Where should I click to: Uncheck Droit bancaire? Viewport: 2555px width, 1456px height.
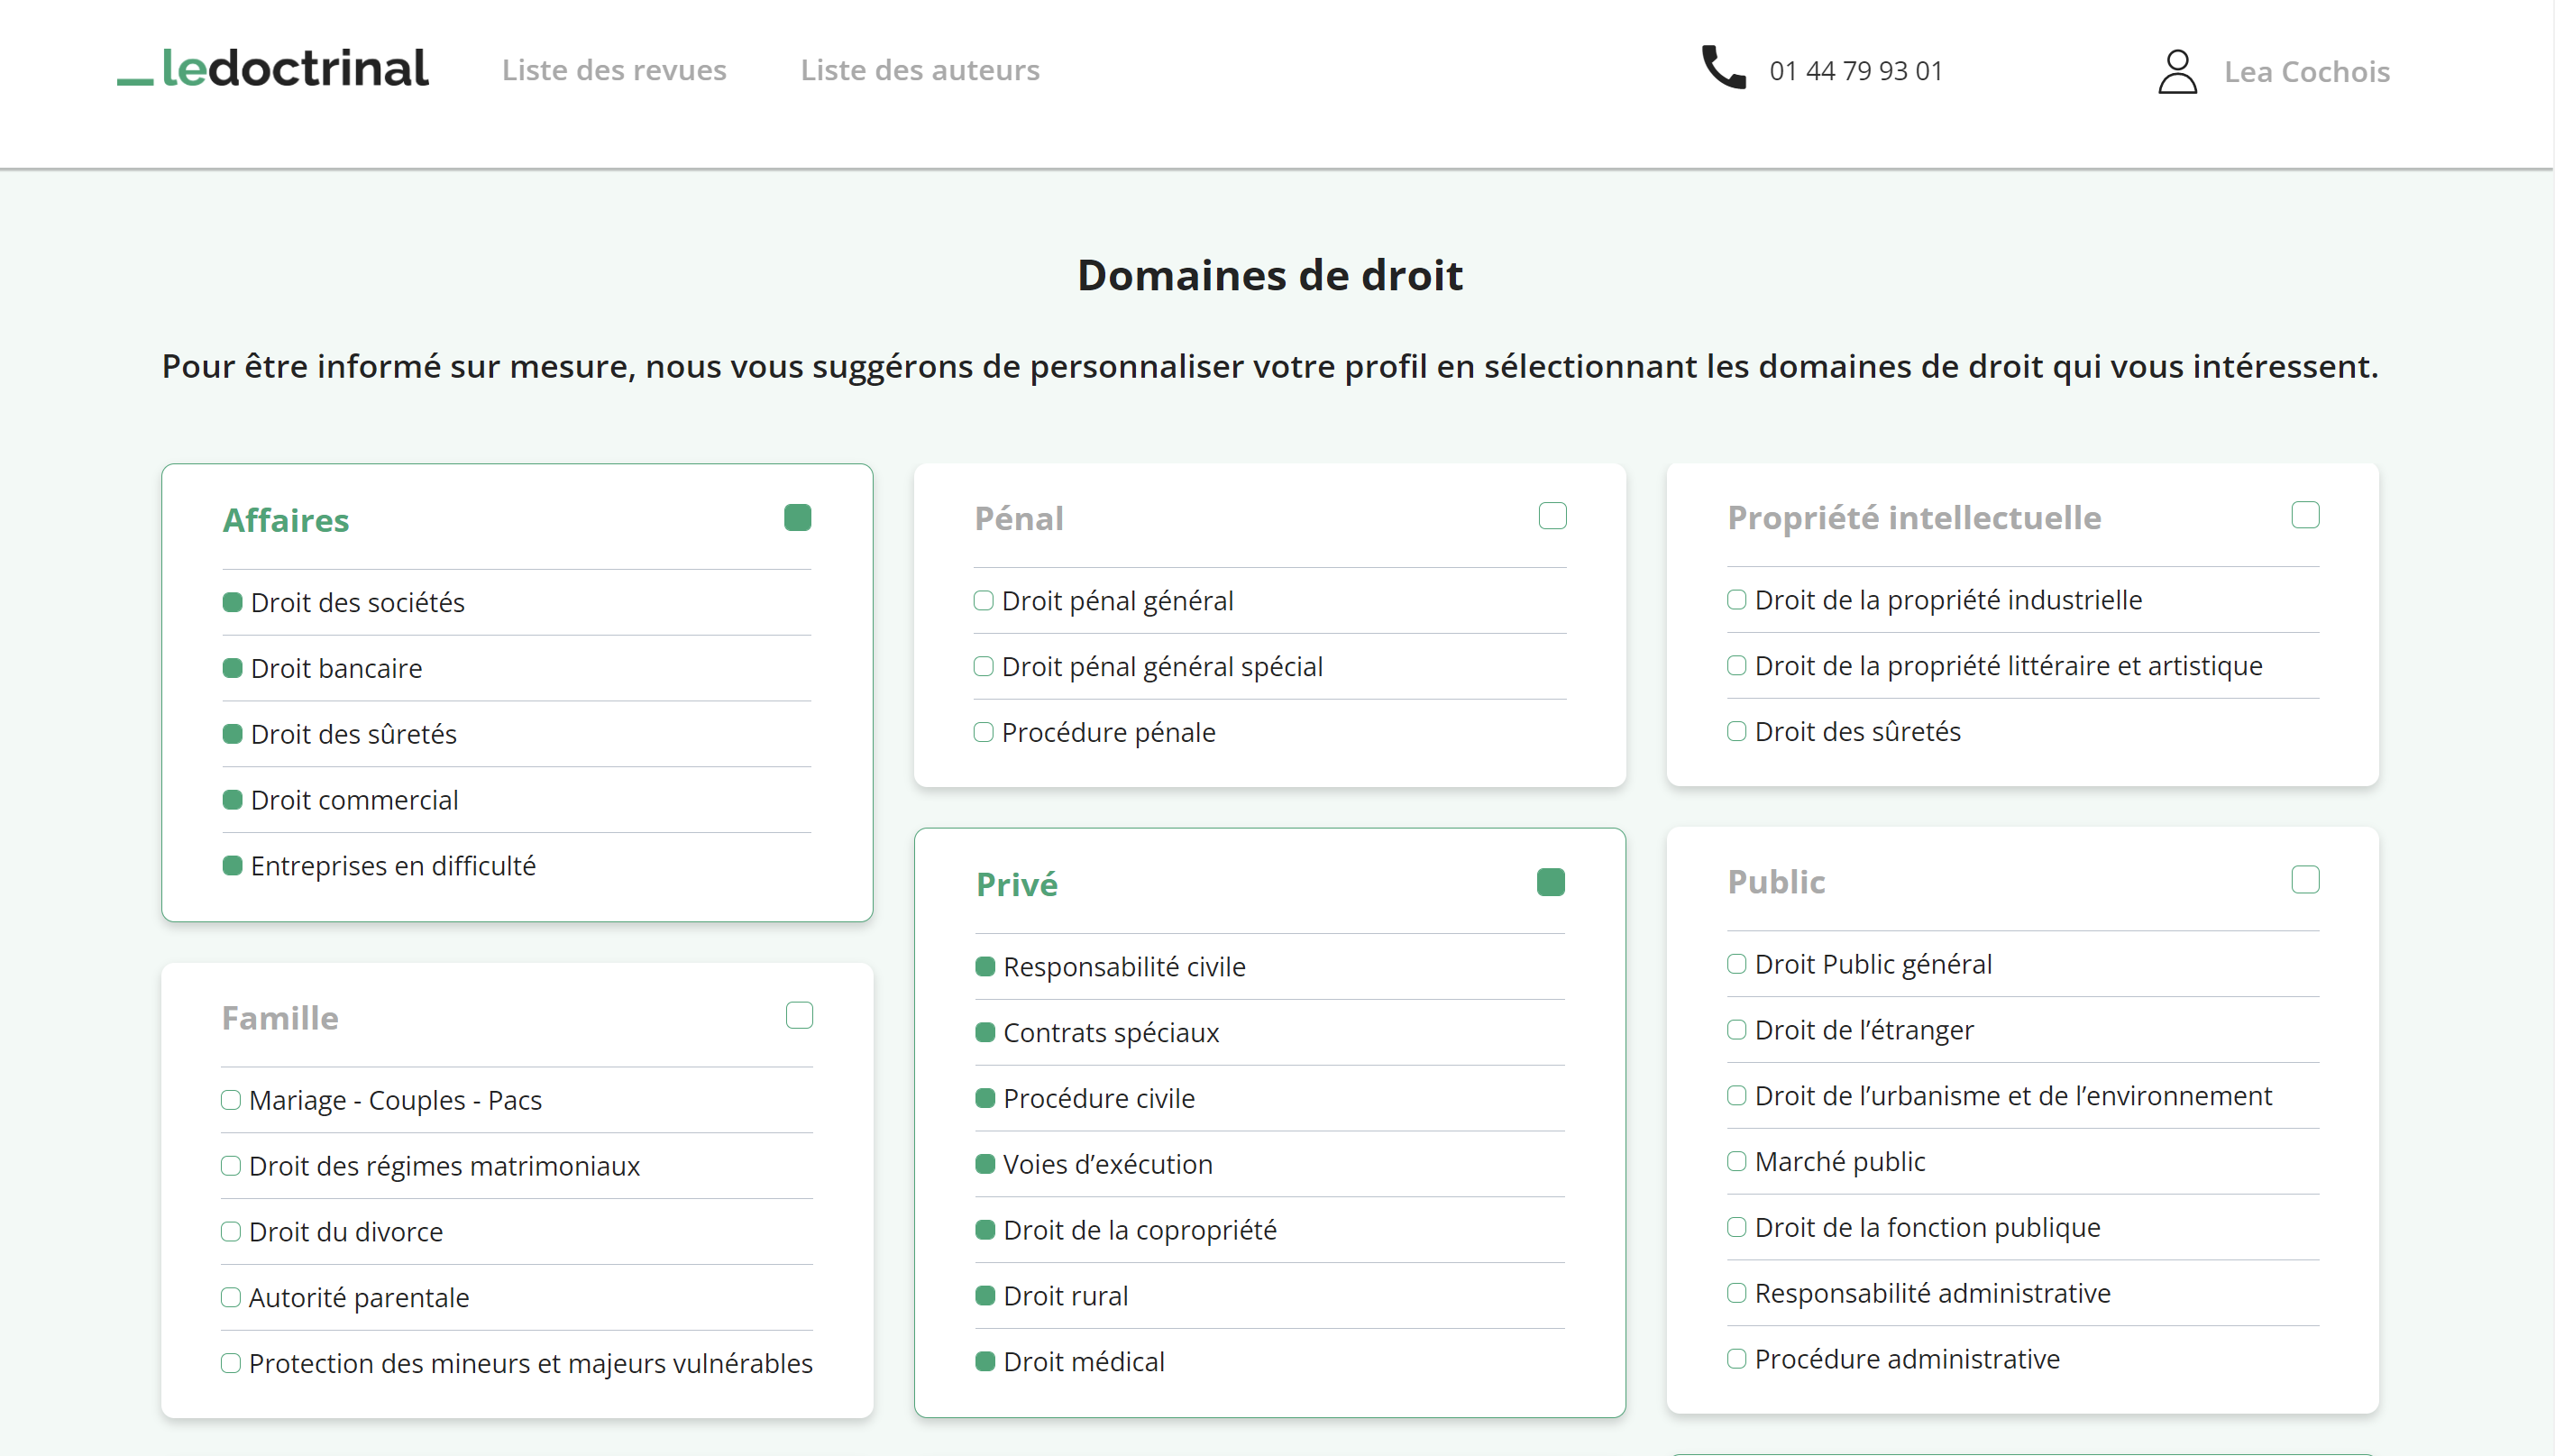point(233,668)
